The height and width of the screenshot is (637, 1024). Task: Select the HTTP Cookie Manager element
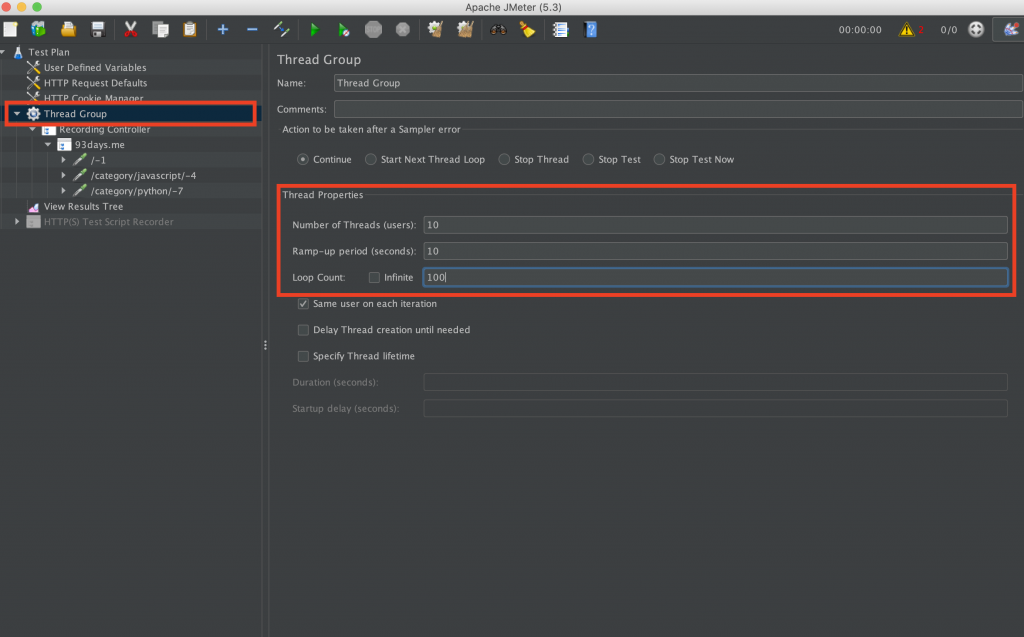(x=93, y=98)
